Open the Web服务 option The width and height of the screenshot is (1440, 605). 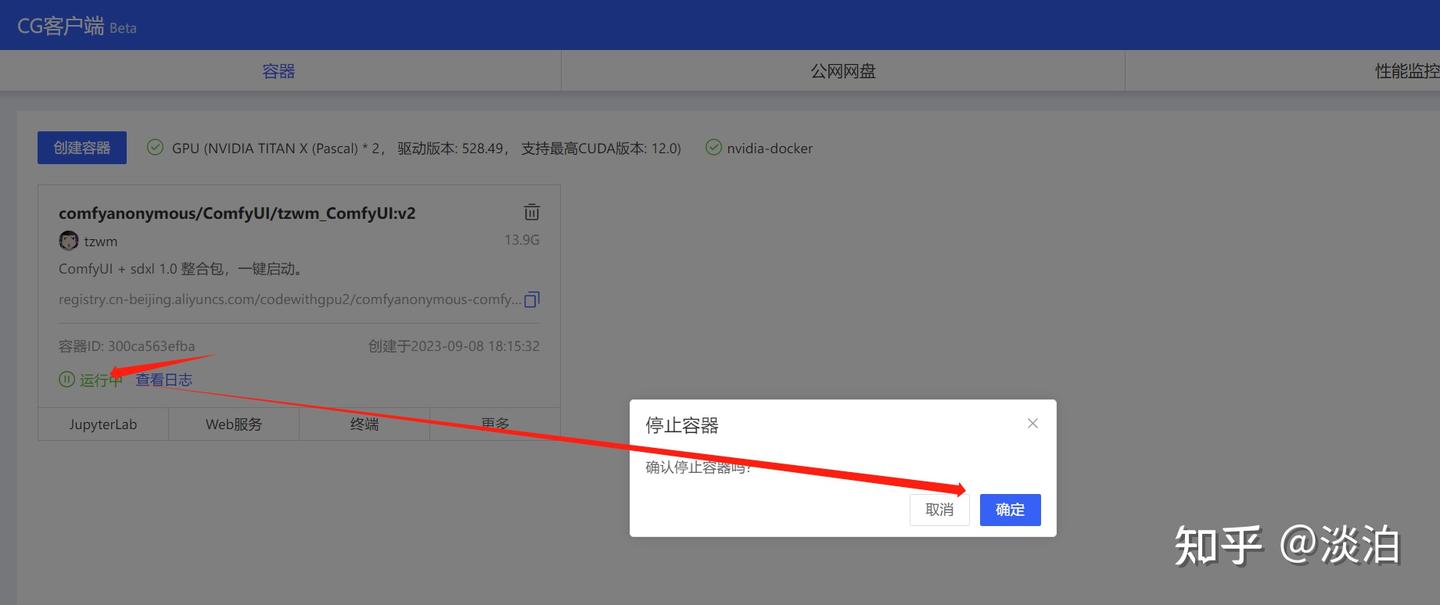coord(233,423)
